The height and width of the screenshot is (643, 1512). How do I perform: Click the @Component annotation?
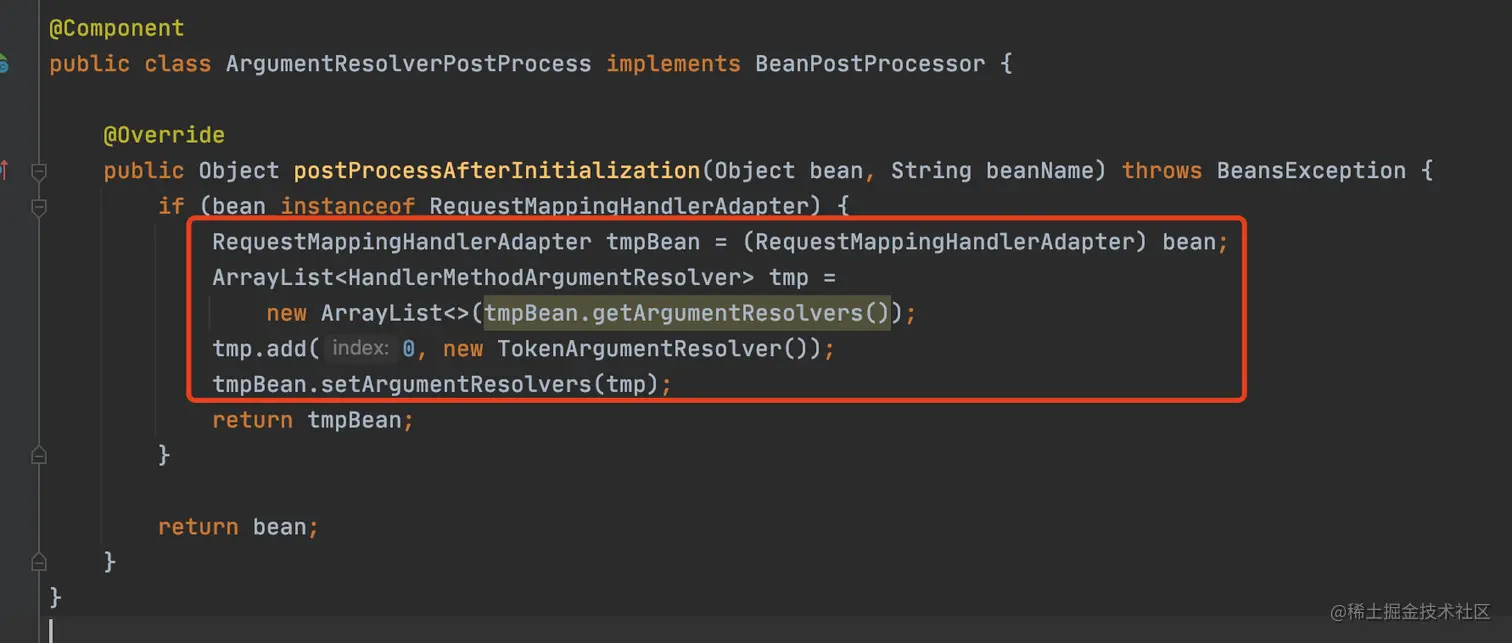pyautogui.click(x=117, y=28)
